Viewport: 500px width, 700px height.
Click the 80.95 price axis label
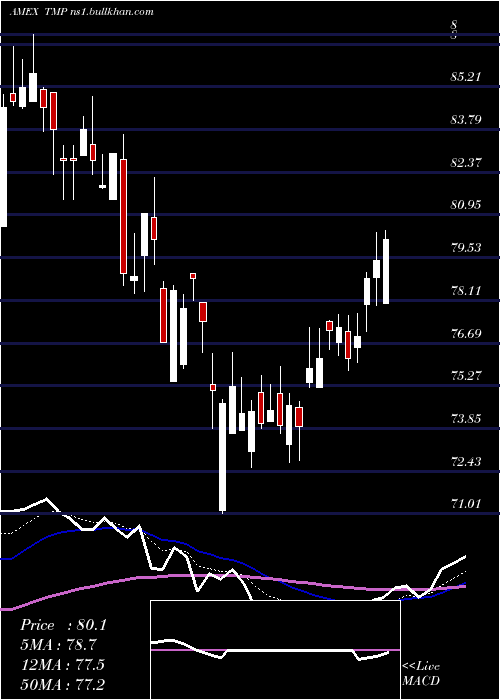[466, 205]
